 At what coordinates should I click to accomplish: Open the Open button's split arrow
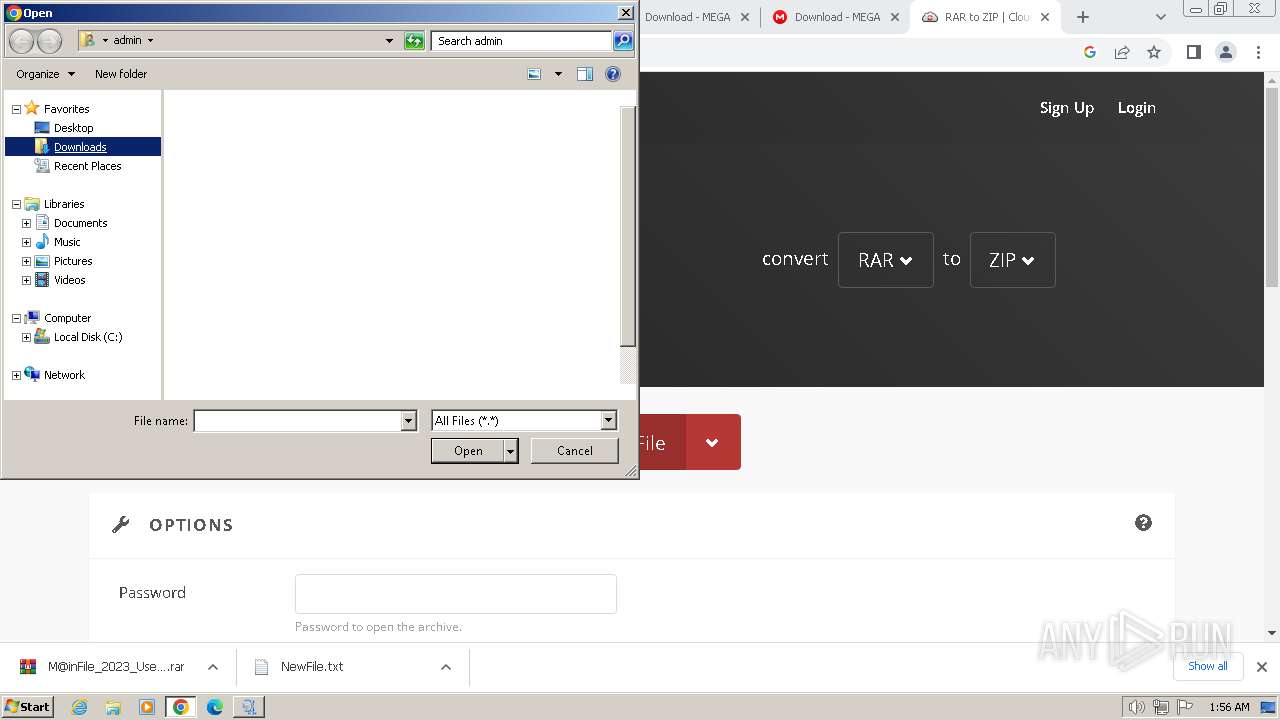click(511, 451)
